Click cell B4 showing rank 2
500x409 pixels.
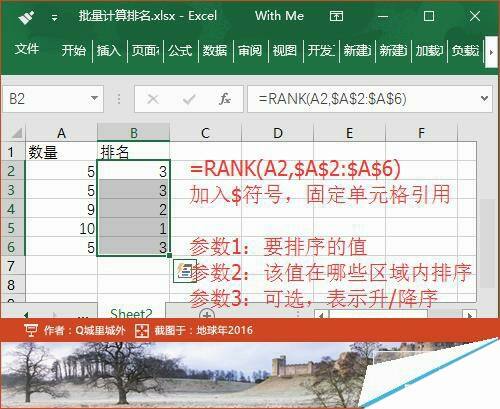click(134, 209)
